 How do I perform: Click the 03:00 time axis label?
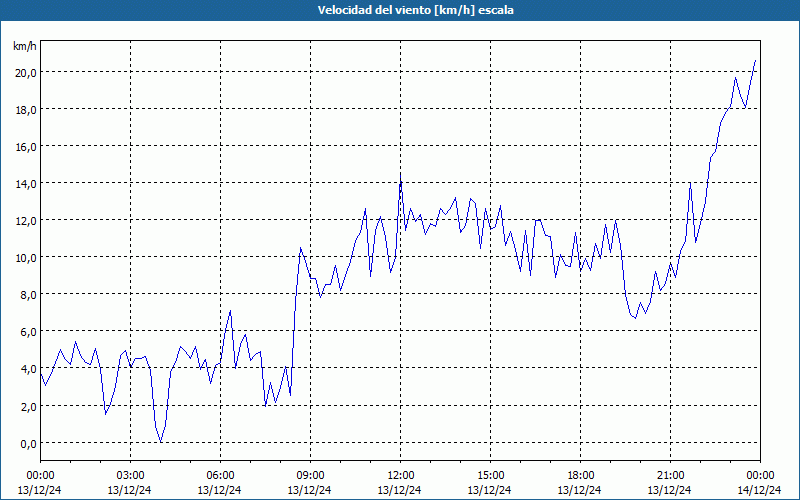[x=130, y=476]
